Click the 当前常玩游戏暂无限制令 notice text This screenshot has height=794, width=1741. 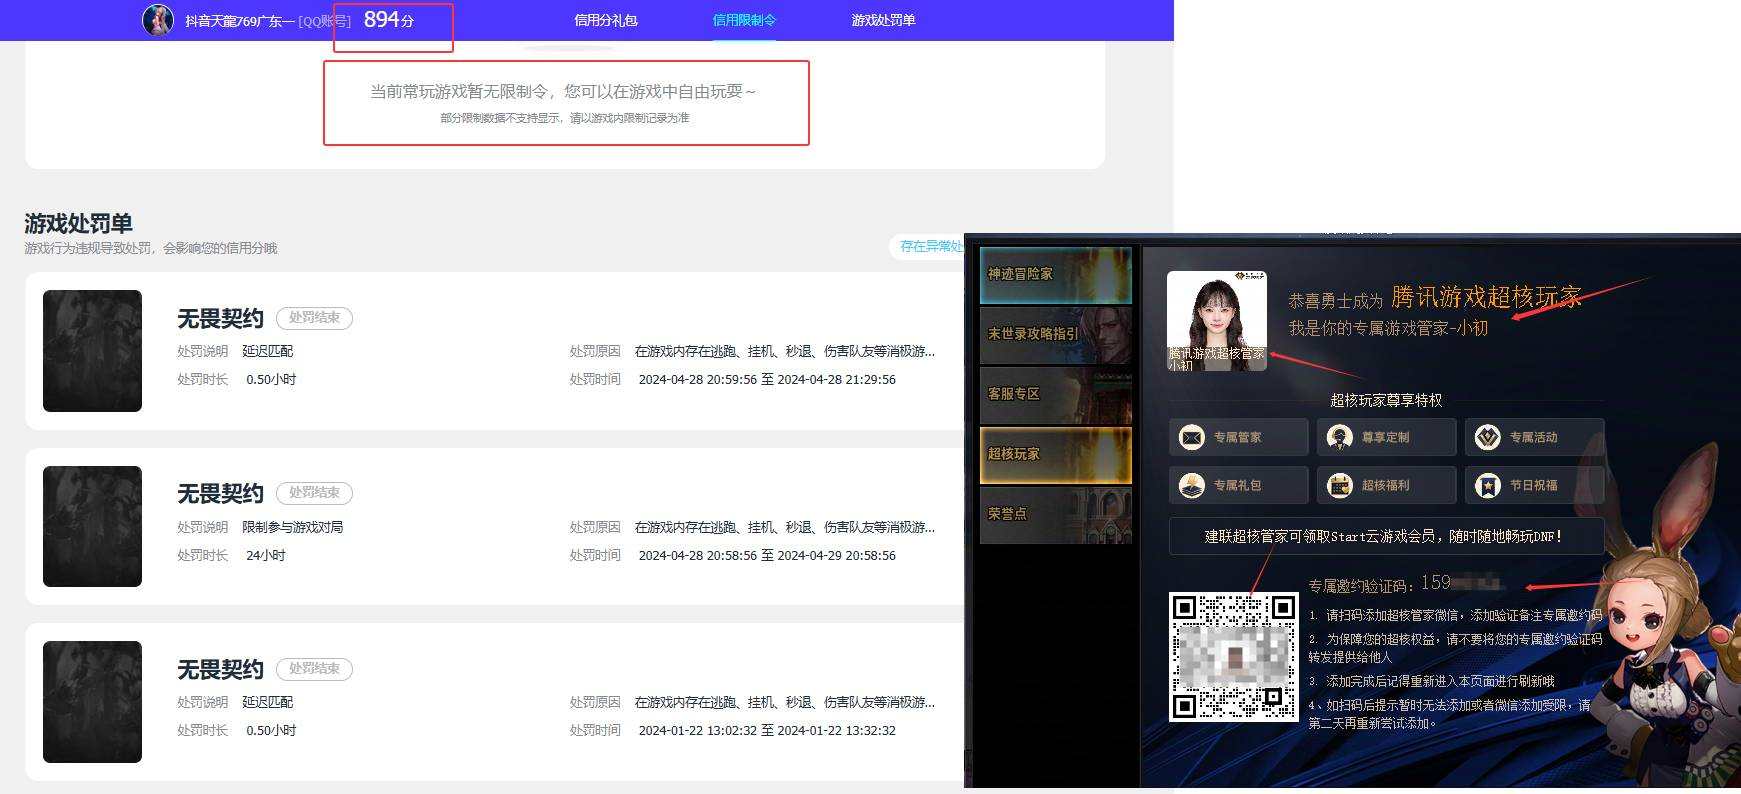click(563, 91)
